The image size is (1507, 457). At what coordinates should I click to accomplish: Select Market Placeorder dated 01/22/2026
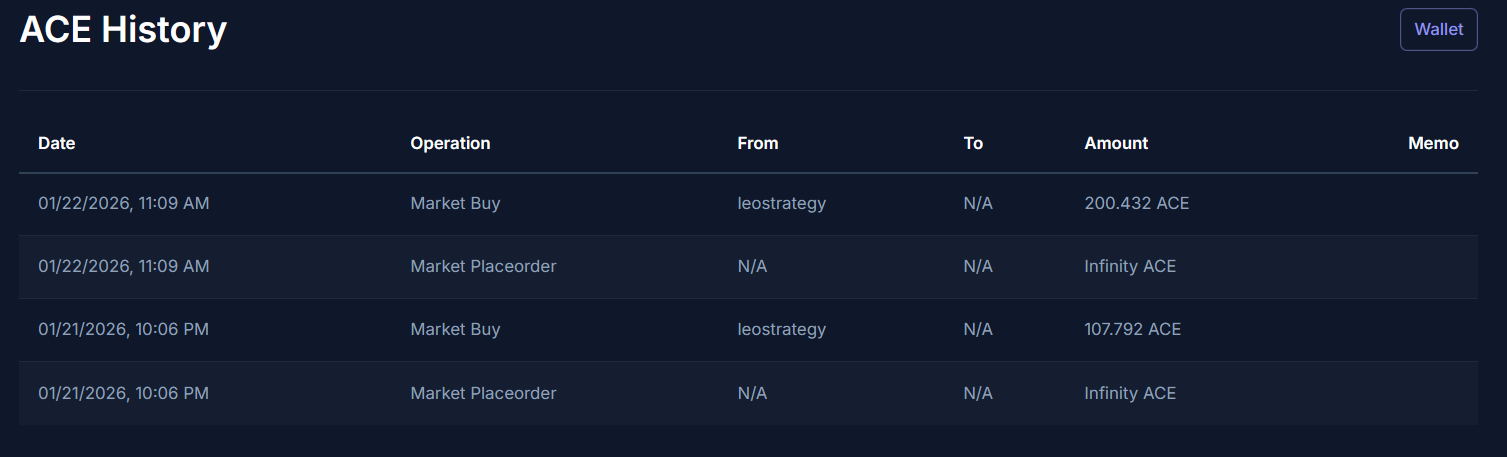tap(483, 266)
